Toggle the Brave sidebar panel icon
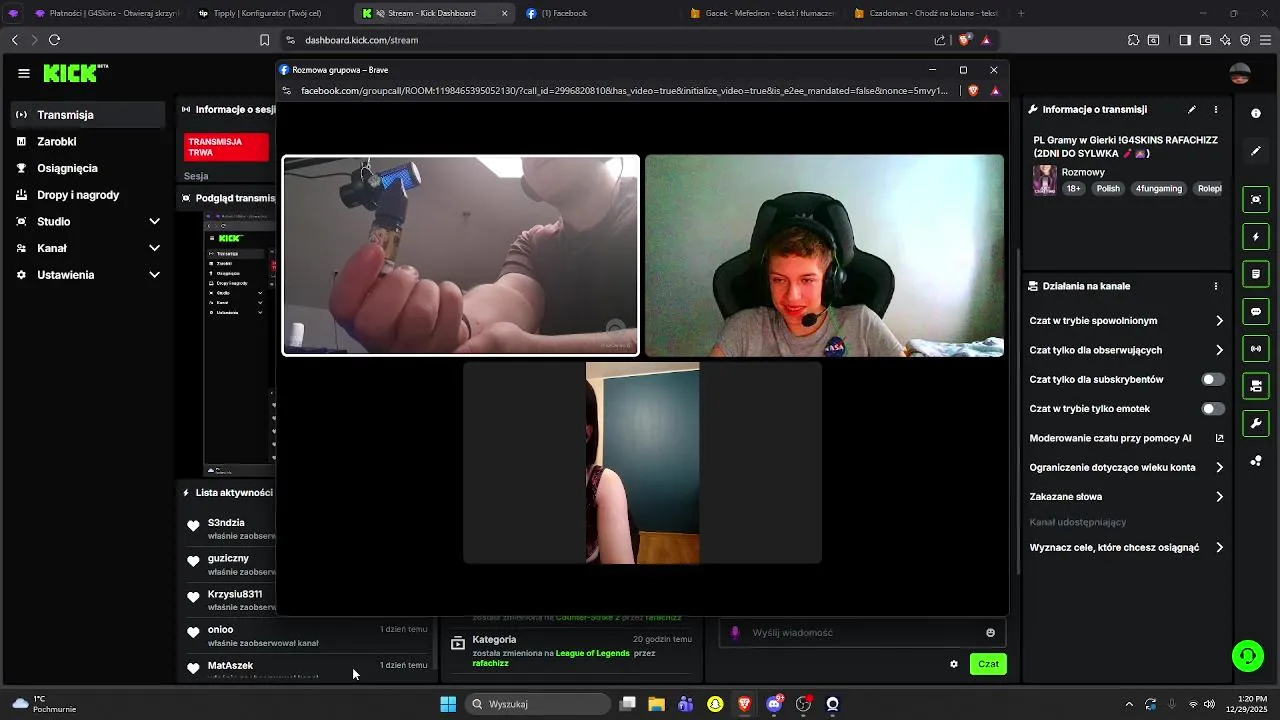This screenshot has width=1280, height=720. coord(1185,40)
